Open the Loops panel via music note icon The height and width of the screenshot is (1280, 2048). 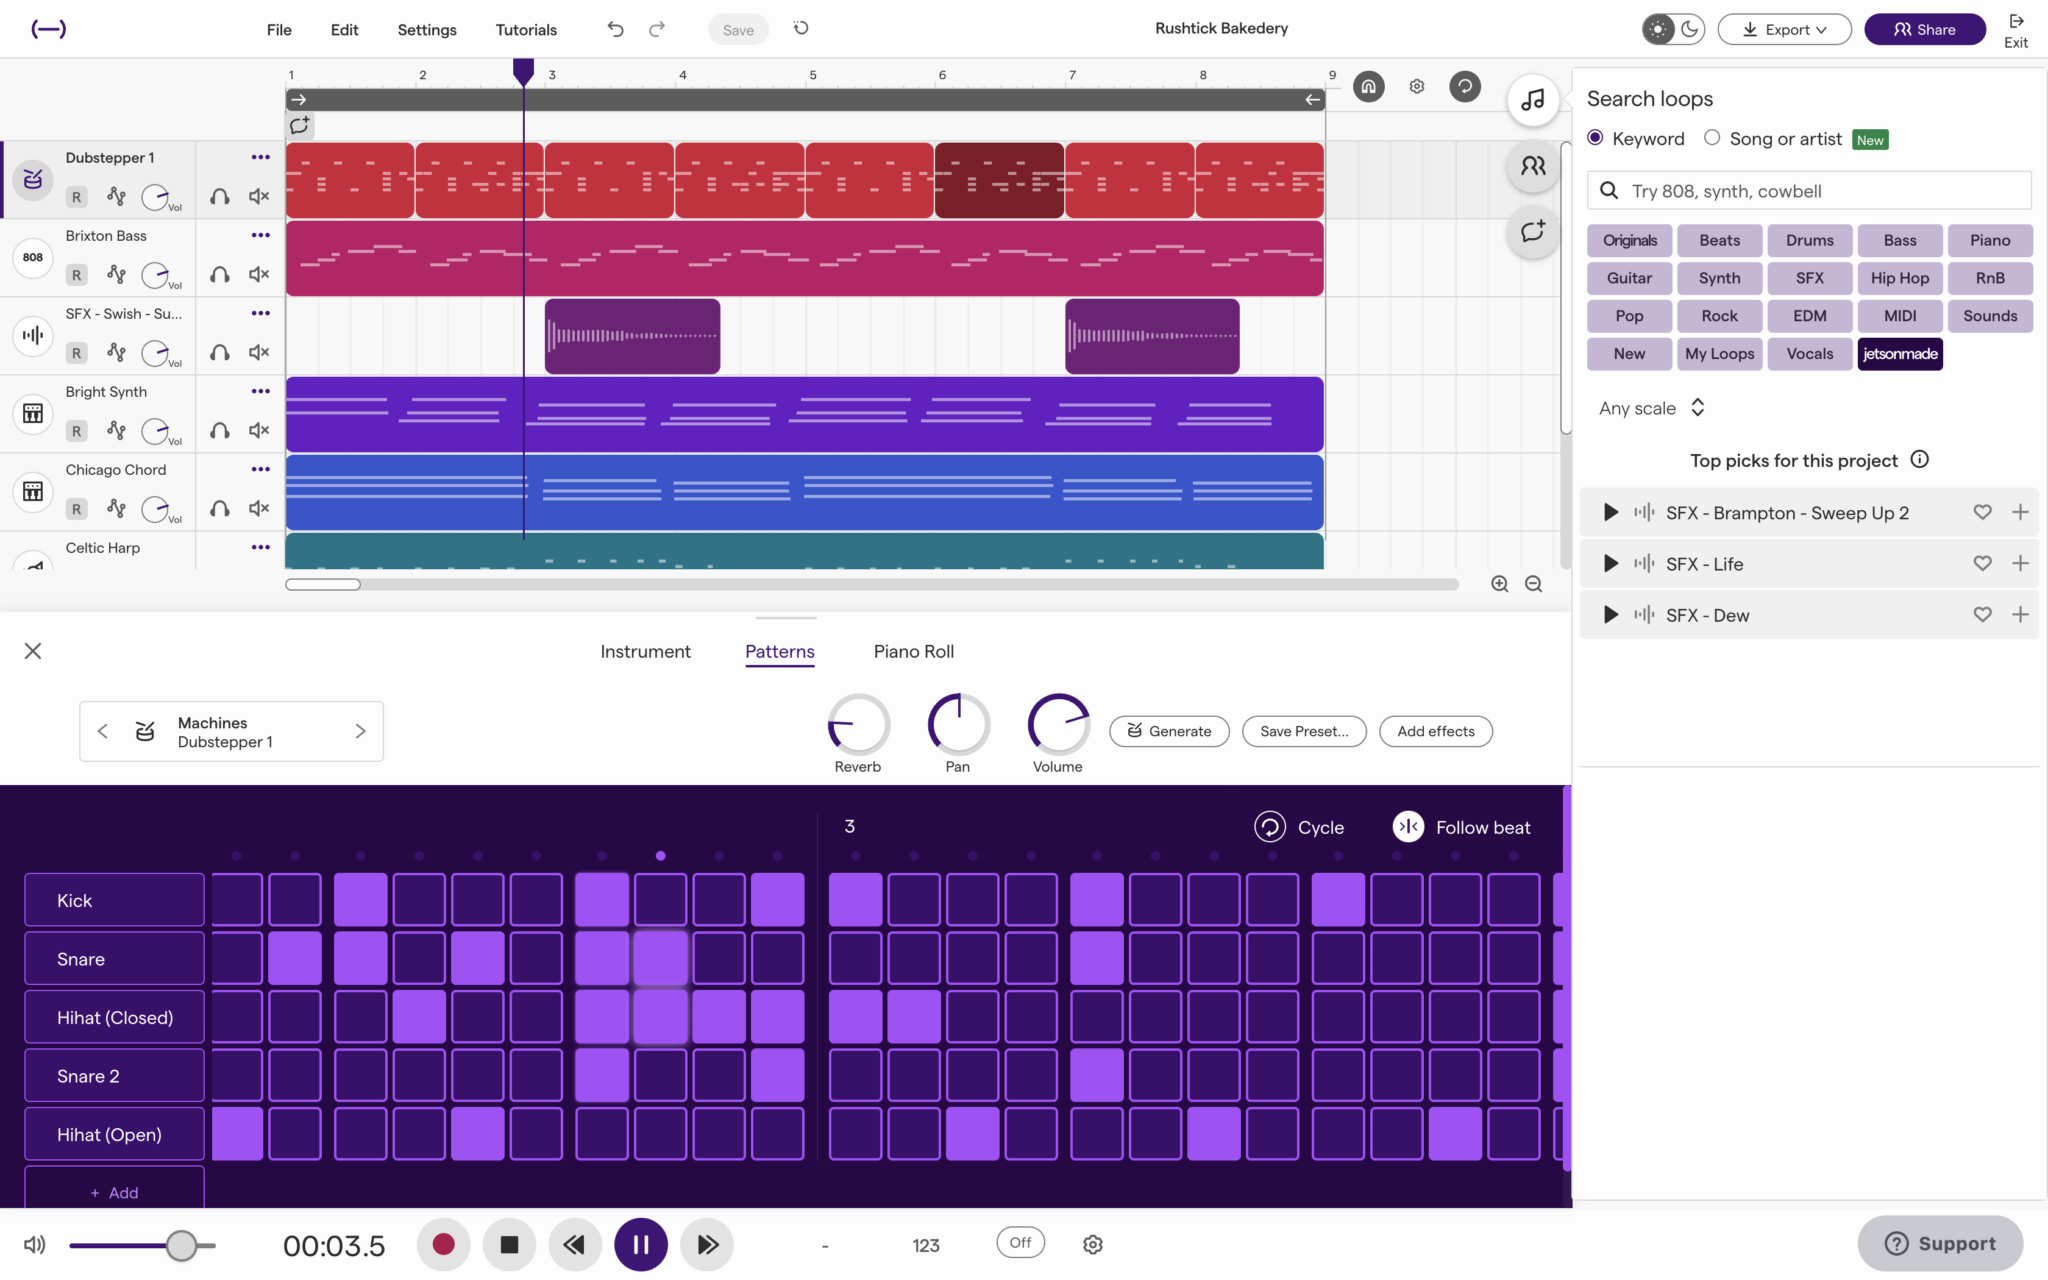pyautogui.click(x=1533, y=100)
